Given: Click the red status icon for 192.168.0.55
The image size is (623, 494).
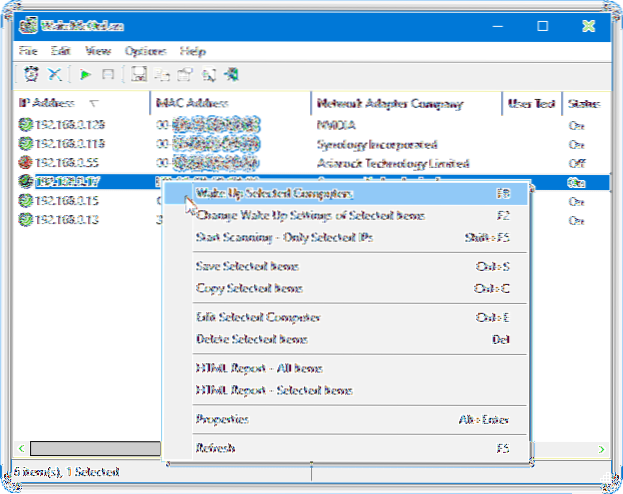Looking at the screenshot, I should click(26, 162).
